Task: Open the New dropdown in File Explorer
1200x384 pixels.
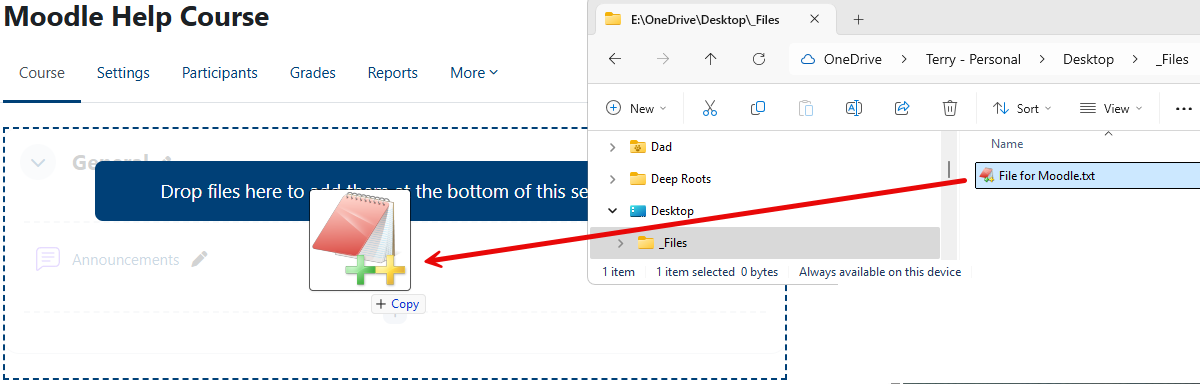Action: 637,108
